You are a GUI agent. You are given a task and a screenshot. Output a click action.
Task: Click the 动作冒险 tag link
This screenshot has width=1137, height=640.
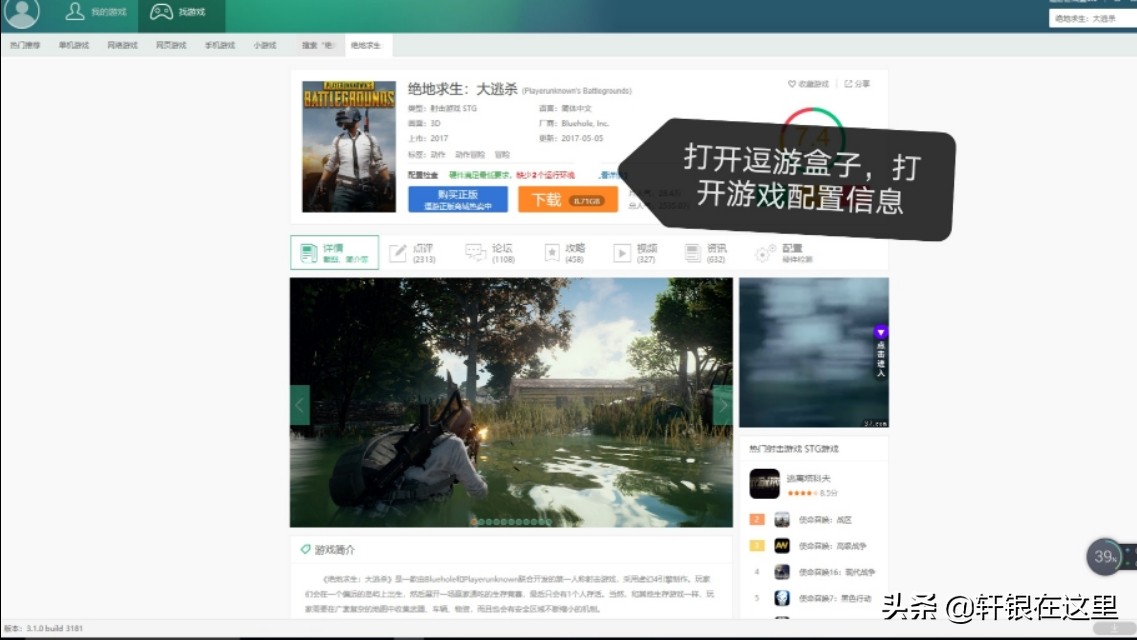(470, 154)
